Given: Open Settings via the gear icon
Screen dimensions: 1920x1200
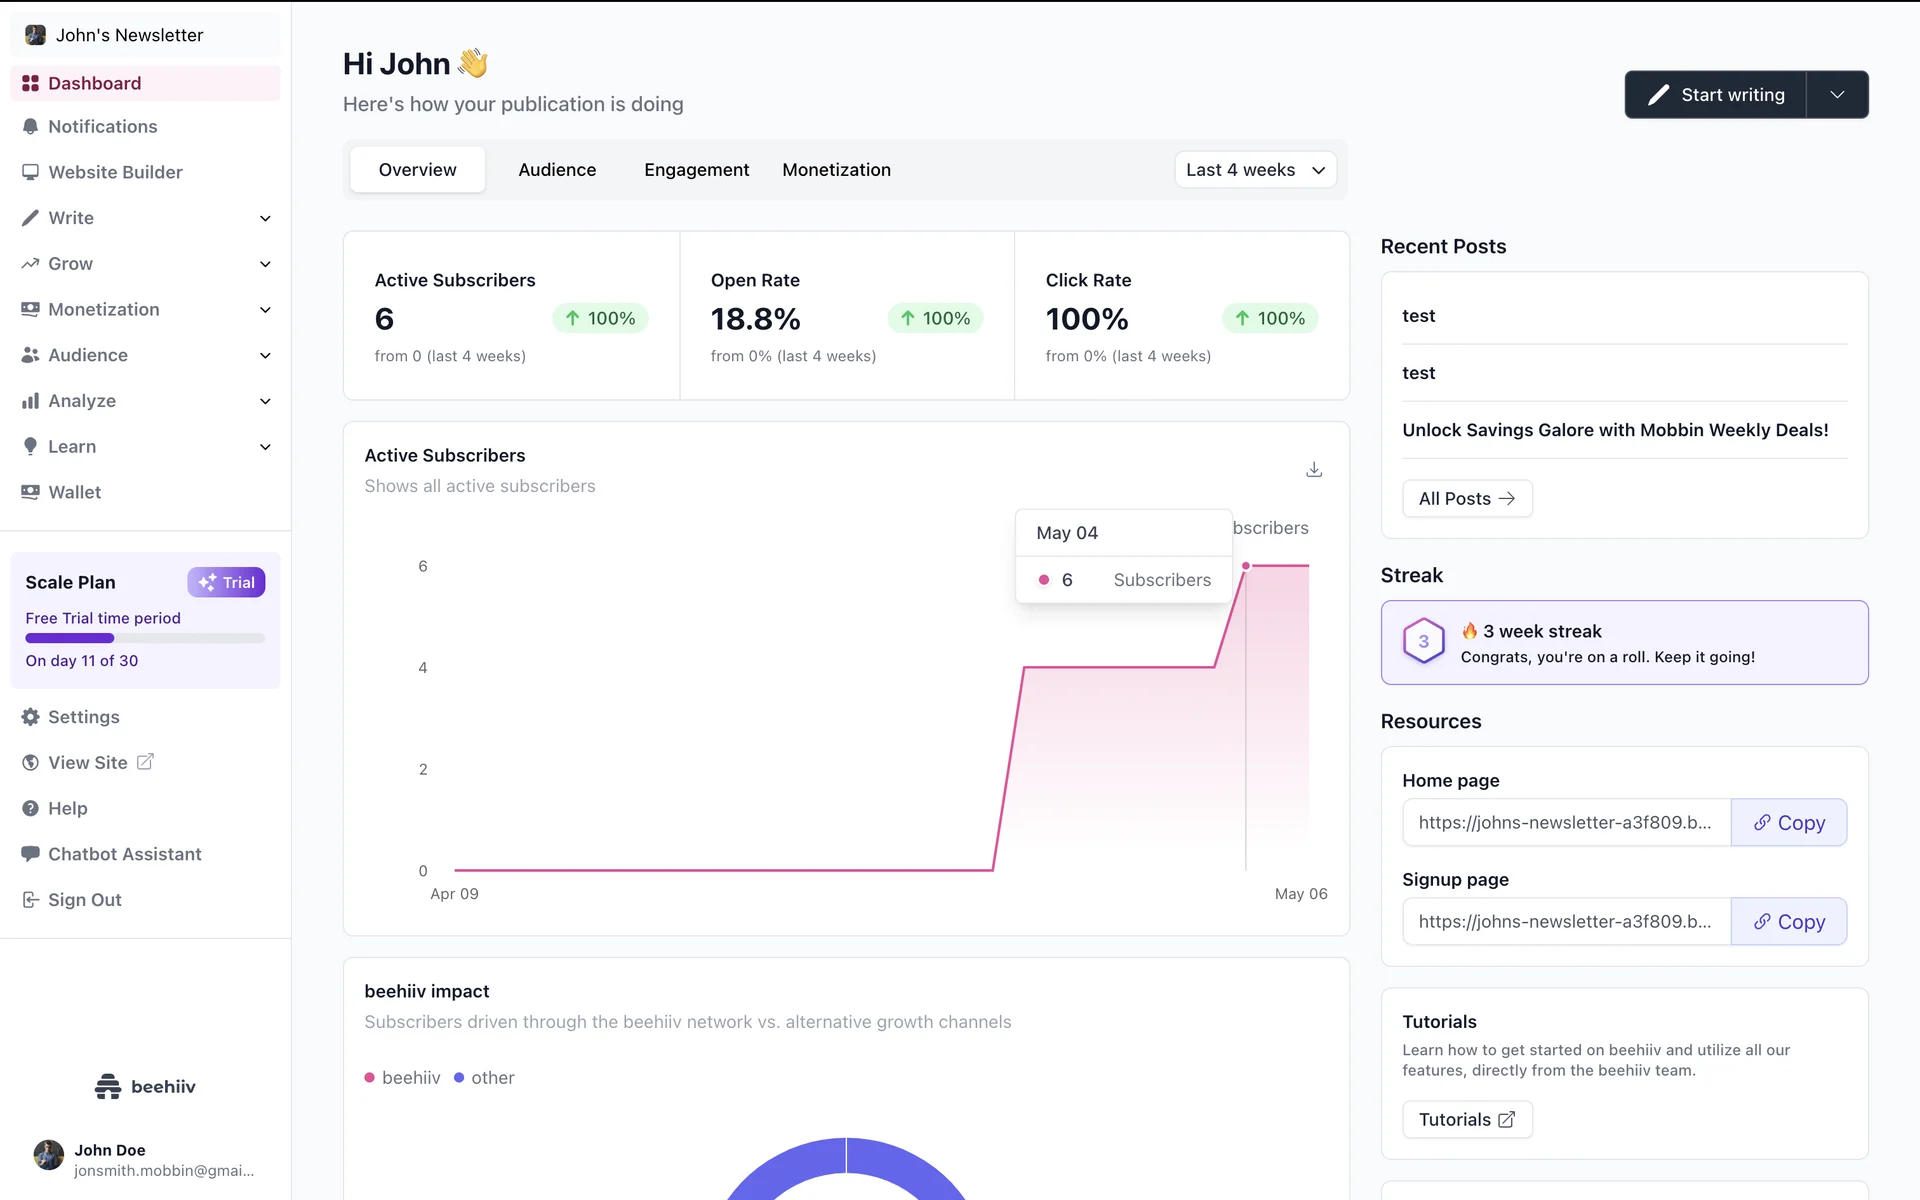Looking at the screenshot, I should pos(30,717).
